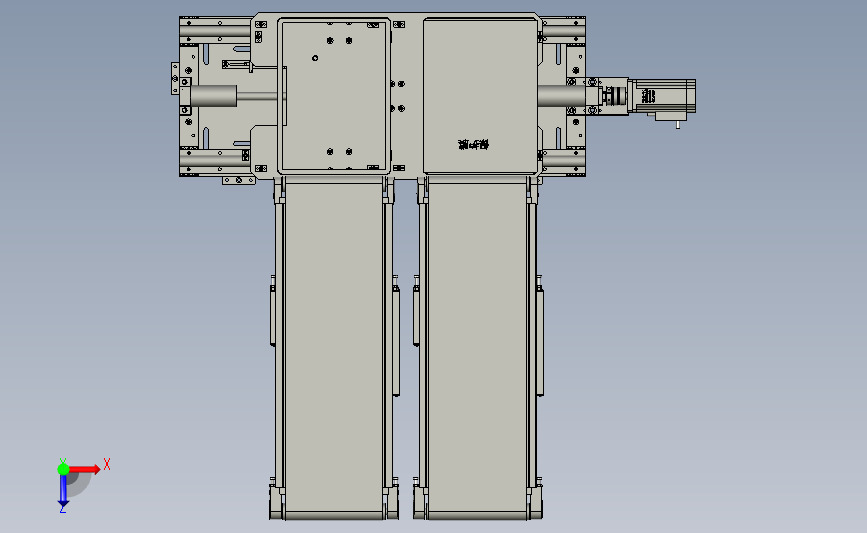
Task: Select the gray shaft on the left end
Action: 213,96
